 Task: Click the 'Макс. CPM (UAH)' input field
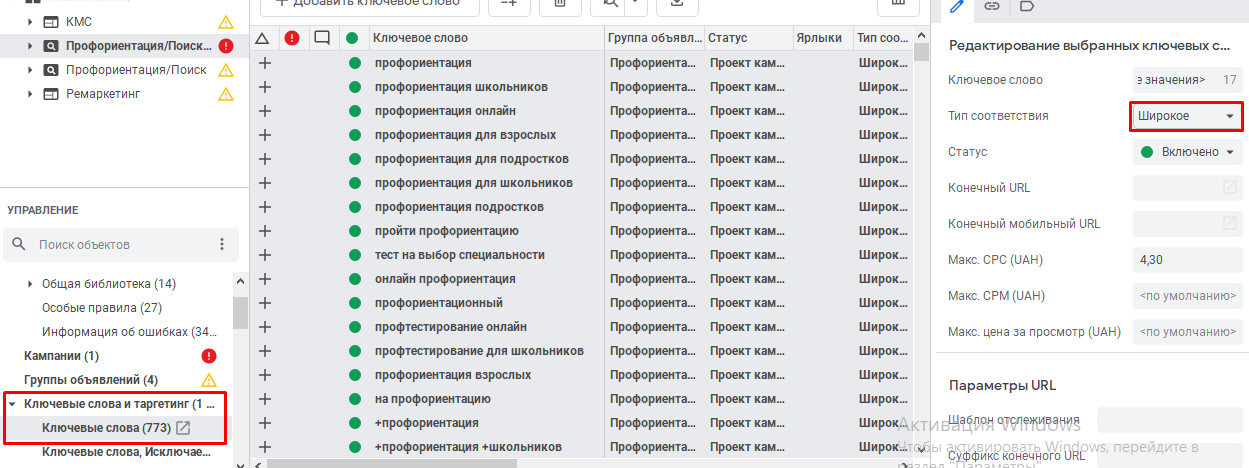(1188, 296)
